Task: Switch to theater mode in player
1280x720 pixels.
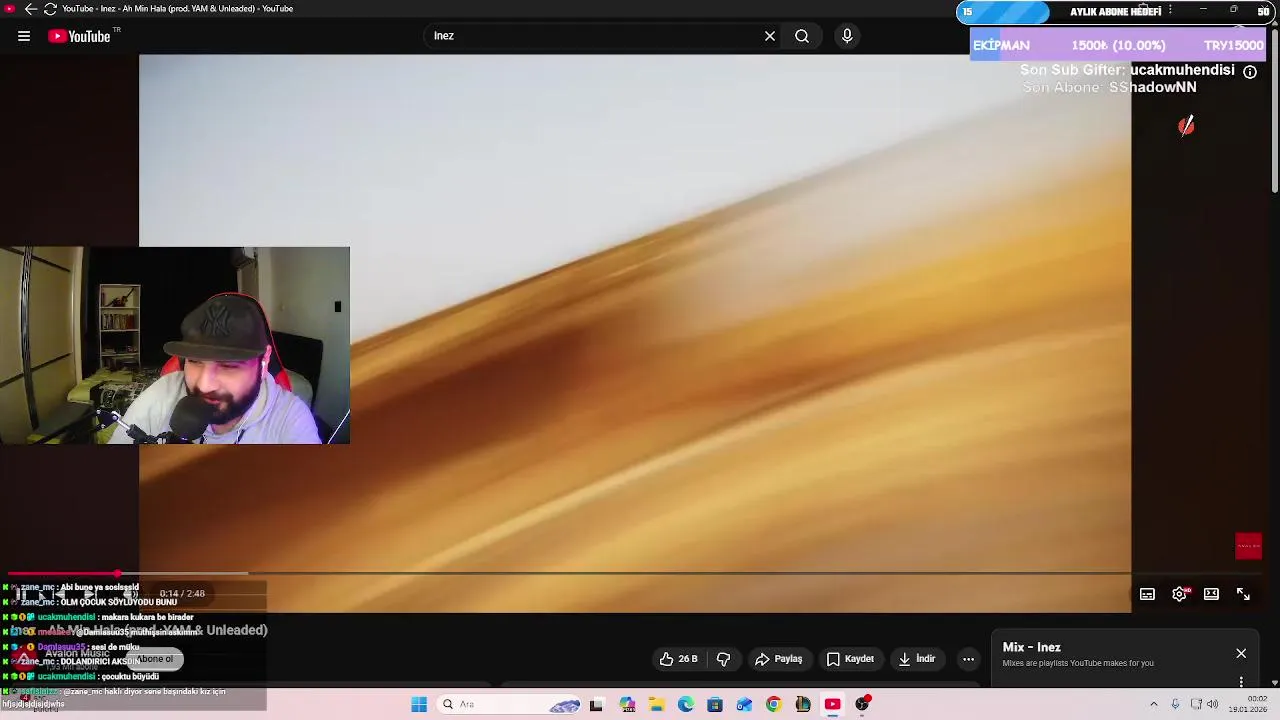Action: pyautogui.click(x=1211, y=594)
